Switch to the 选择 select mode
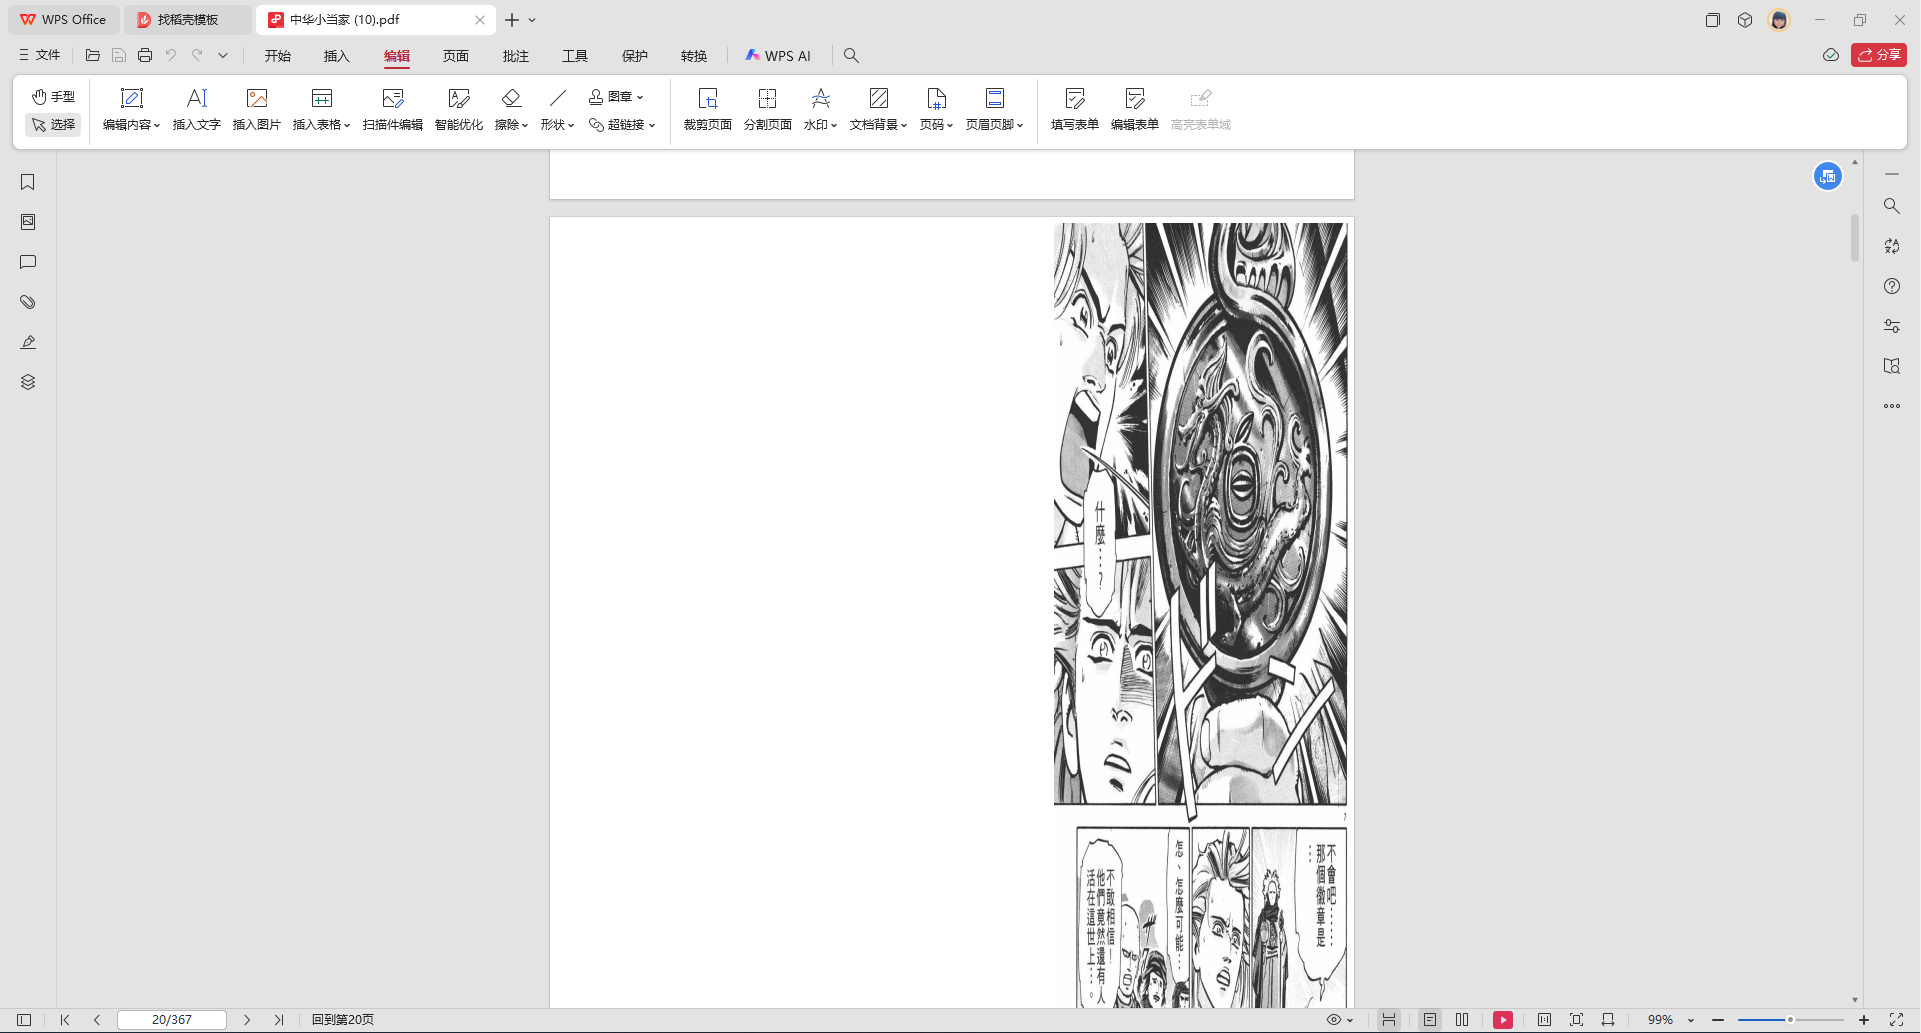This screenshot has width=1921, height=1033. [53, 125]
